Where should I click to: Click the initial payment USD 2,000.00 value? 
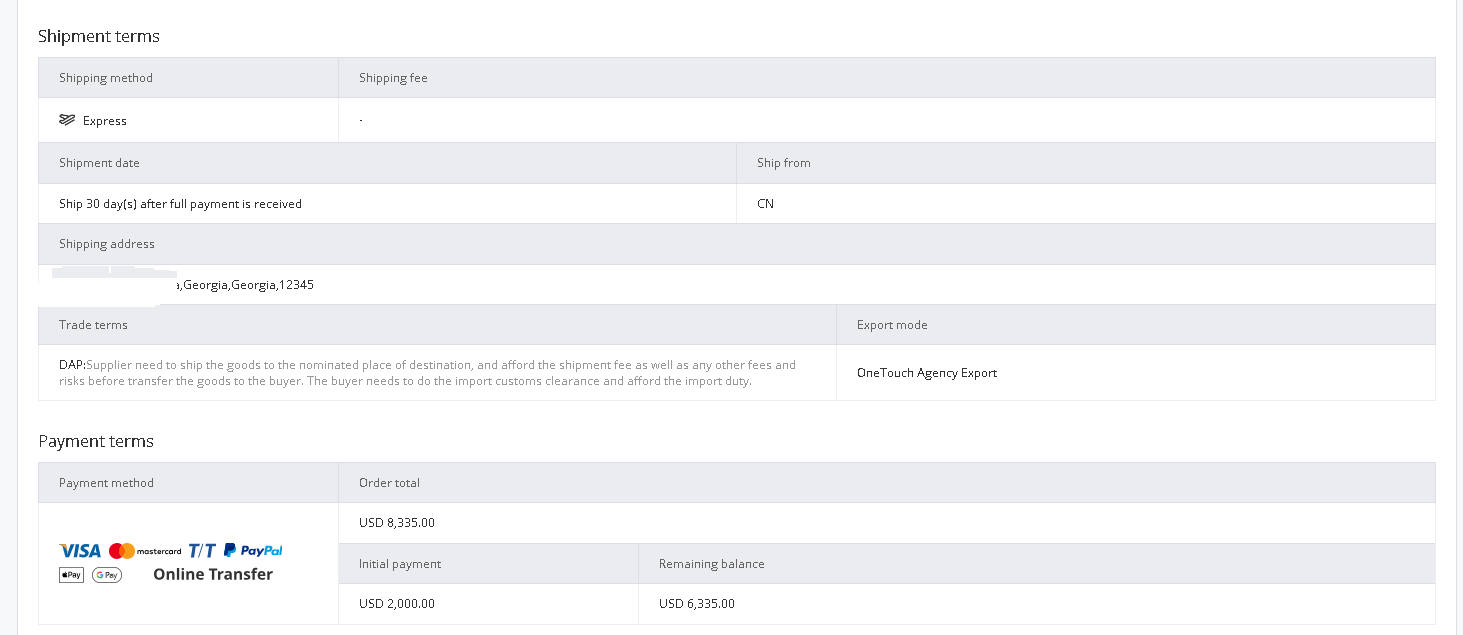point(397,604)
